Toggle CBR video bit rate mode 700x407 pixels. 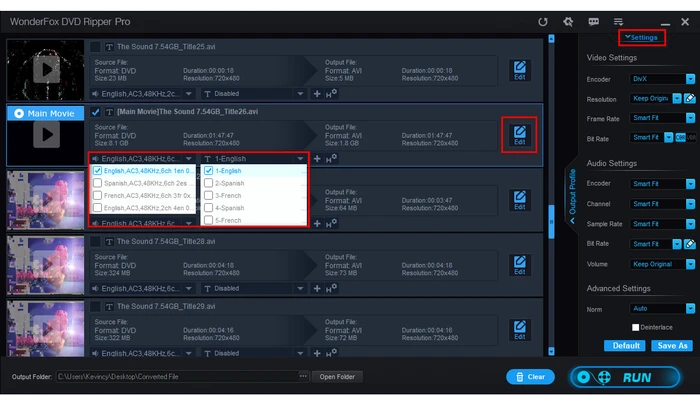(680, 138)
